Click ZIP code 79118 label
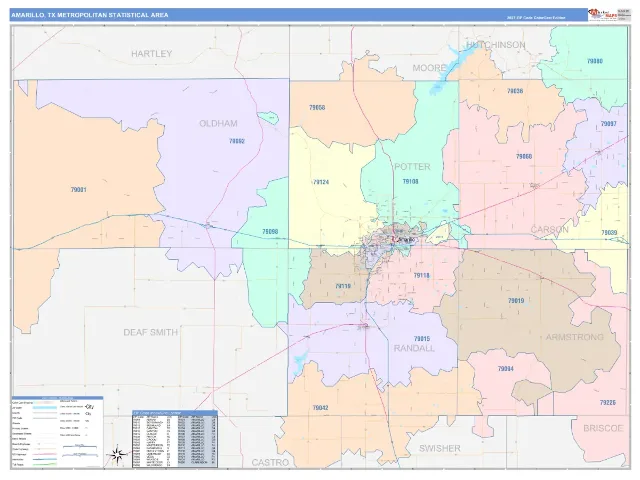The image size is (640, 480). pos(422,276)
